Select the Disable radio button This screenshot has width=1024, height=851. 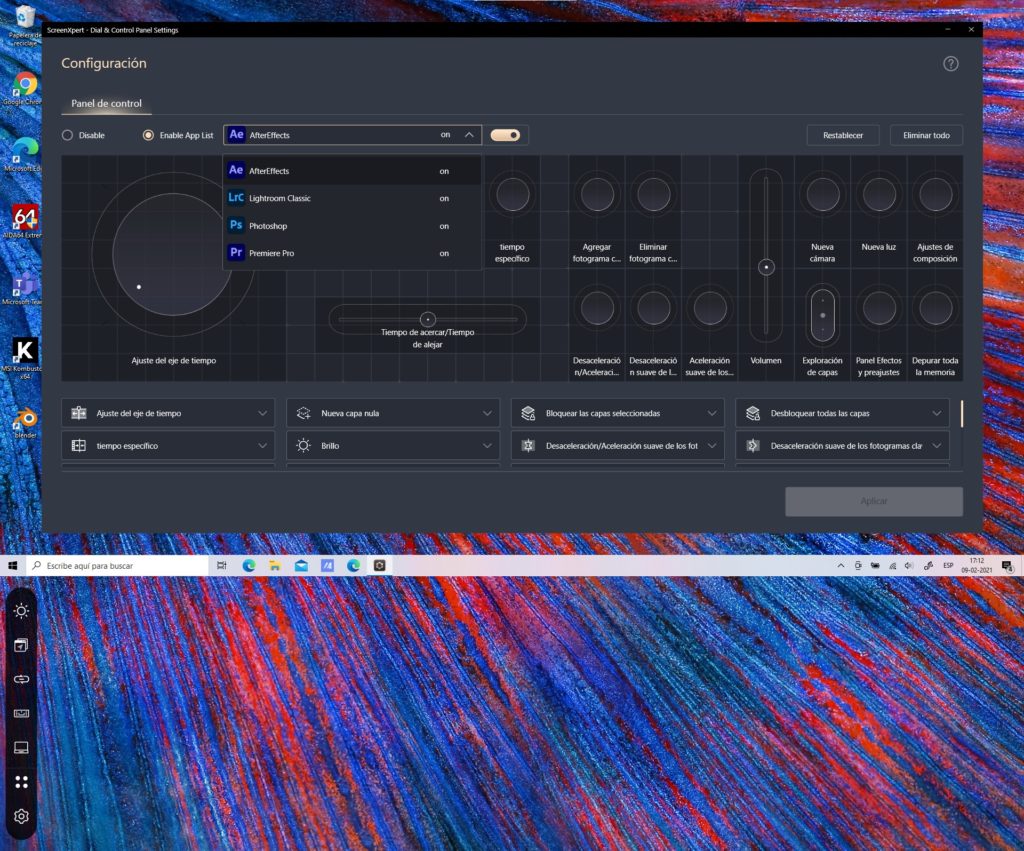68,135
